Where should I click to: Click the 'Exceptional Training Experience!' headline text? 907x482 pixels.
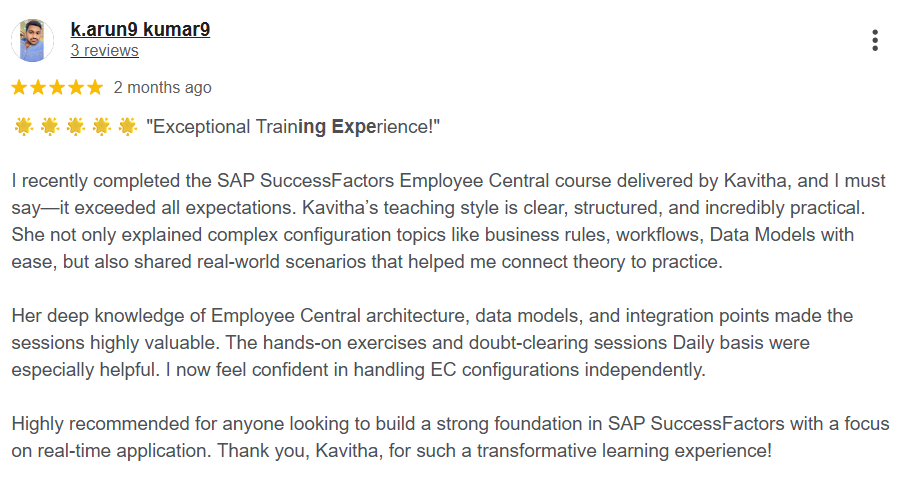pos(293,127)
